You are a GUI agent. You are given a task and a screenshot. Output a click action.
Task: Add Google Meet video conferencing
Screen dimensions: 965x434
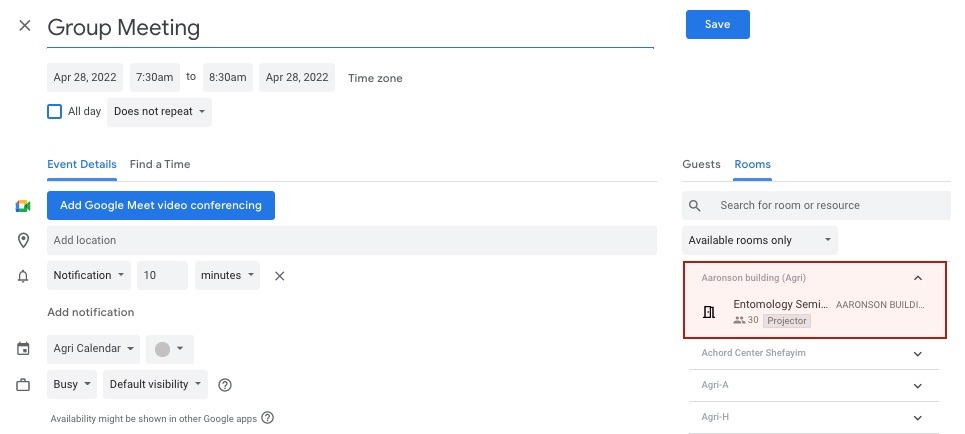pyautogui.click(x=161, y=206)
